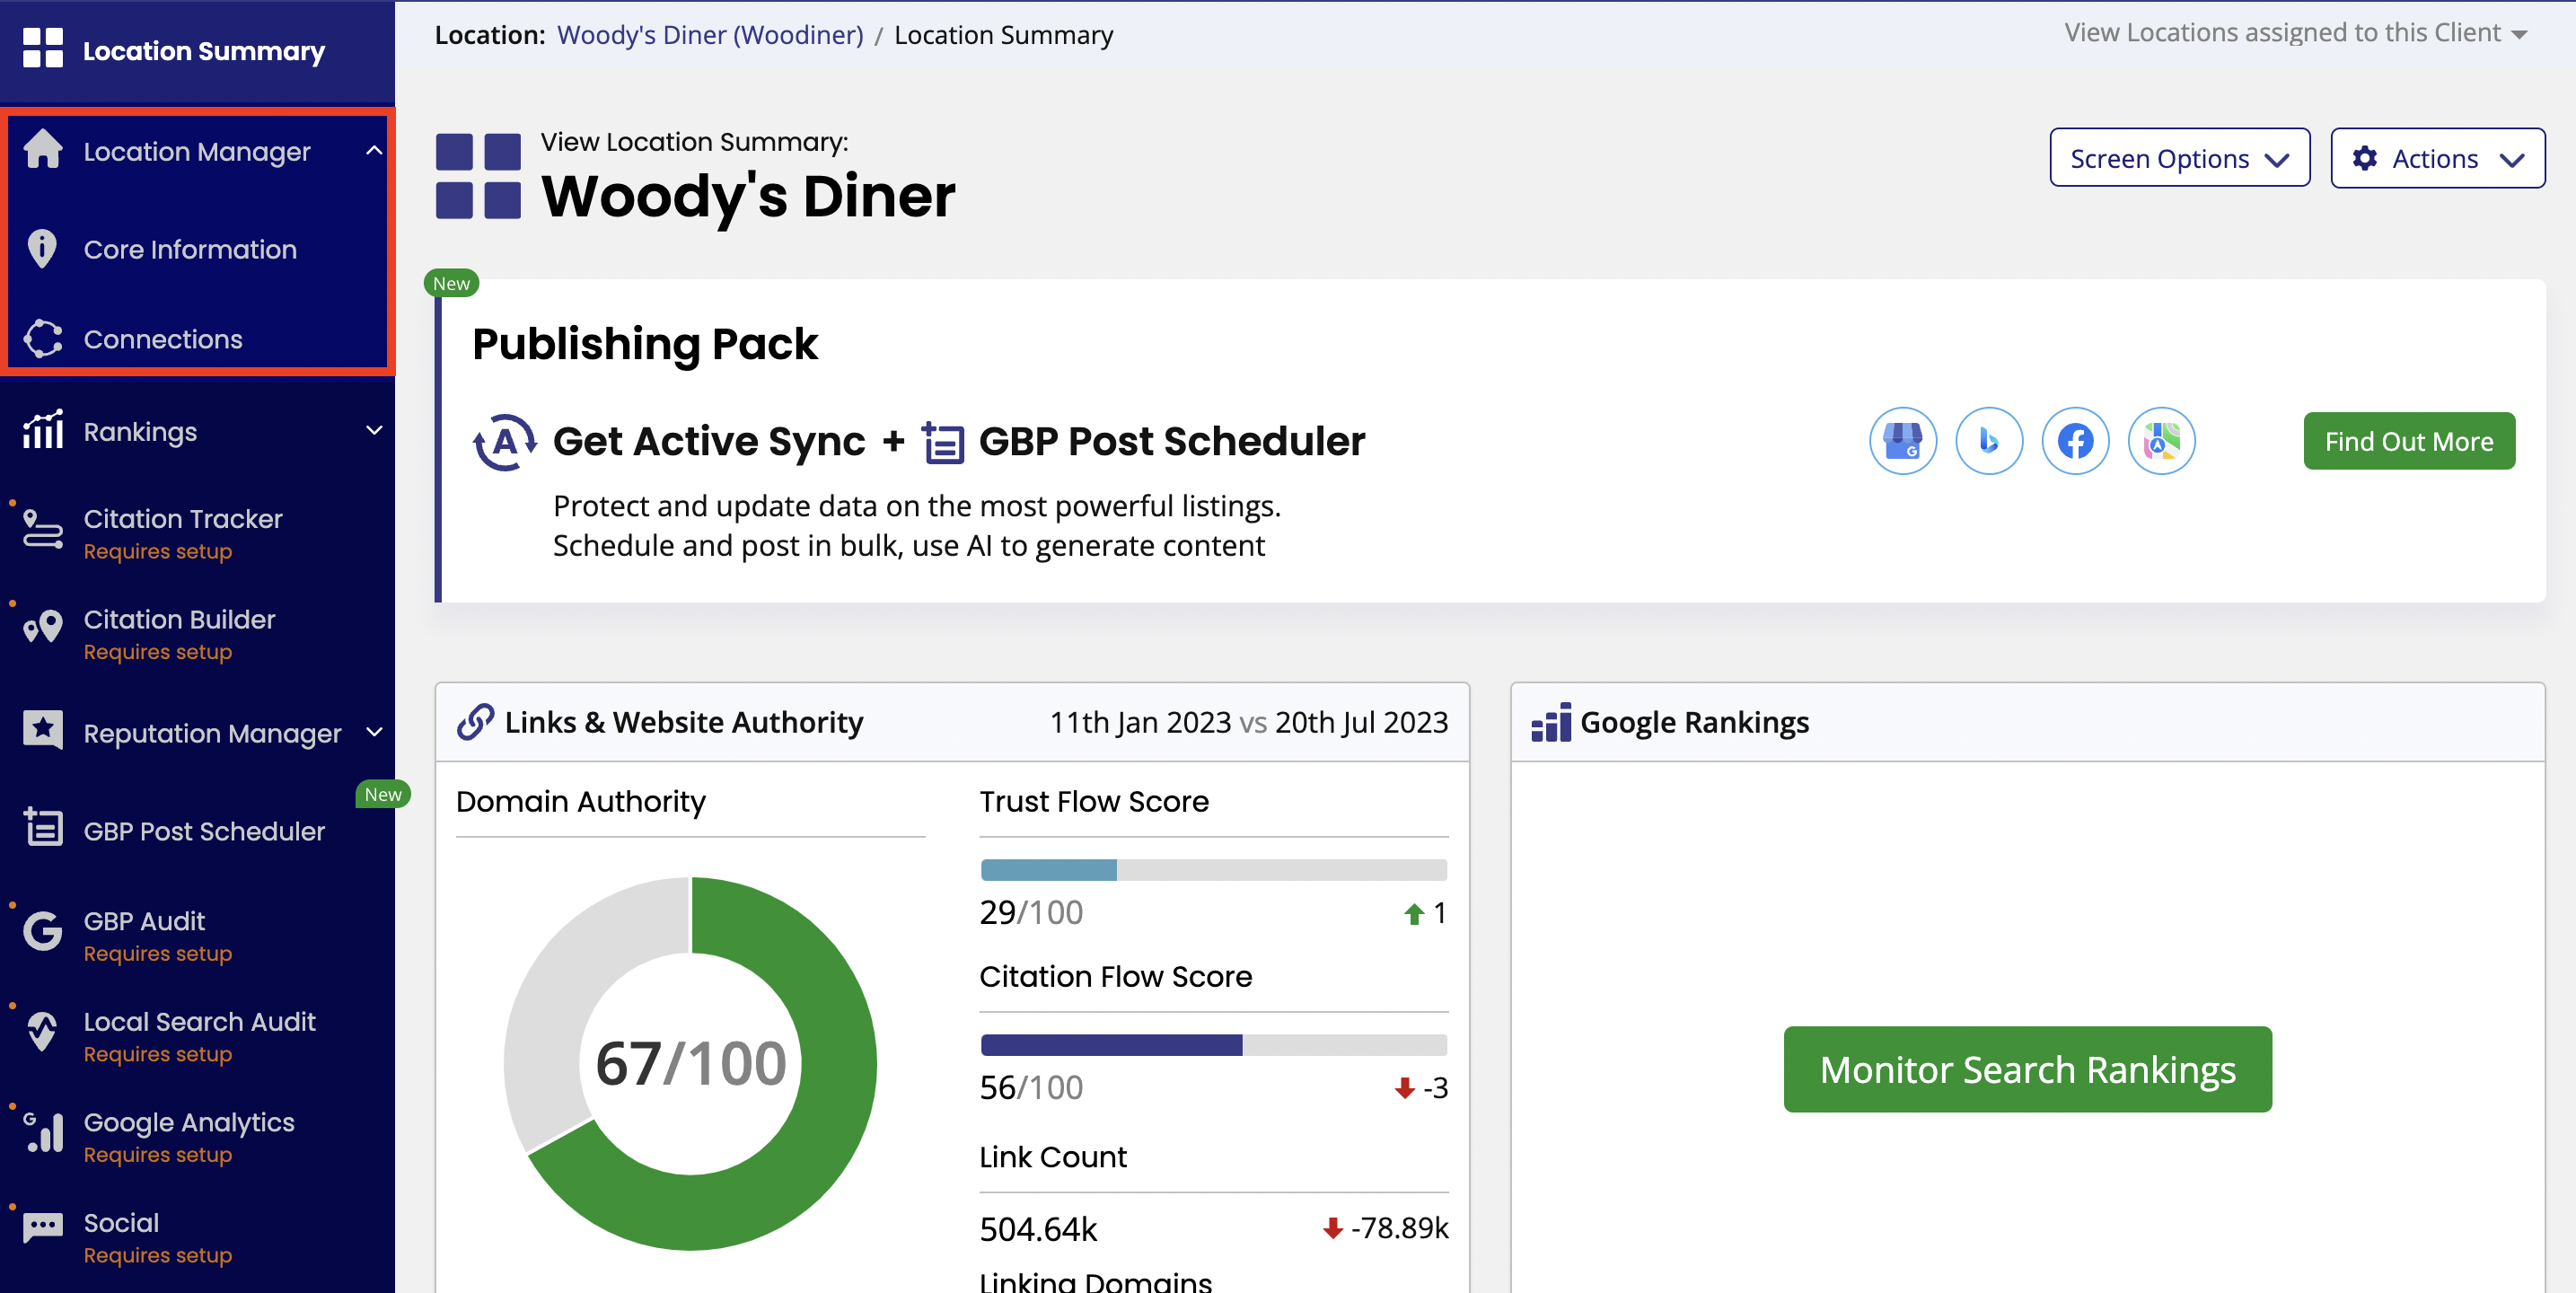Click the Social chat bubble icon
2576x1293 pixels.
pyautogui.click(x=43, y=1227)
